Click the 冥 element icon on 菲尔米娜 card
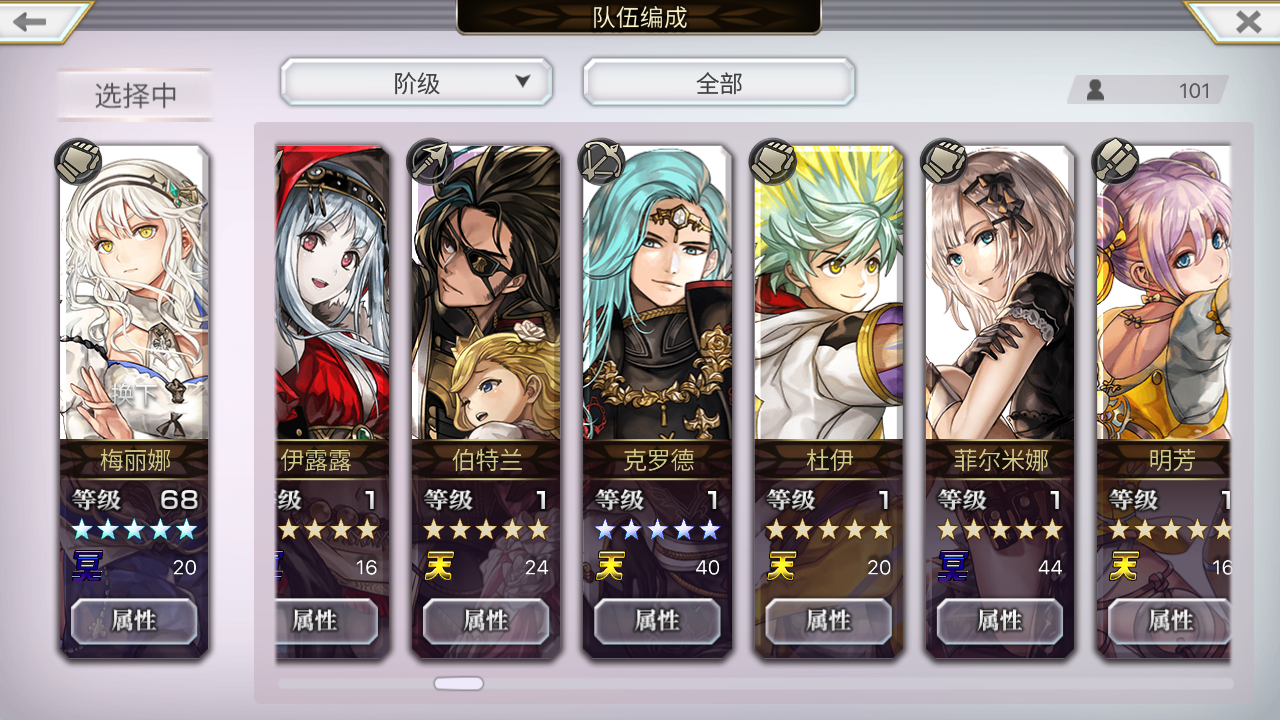 pos(952,568)
